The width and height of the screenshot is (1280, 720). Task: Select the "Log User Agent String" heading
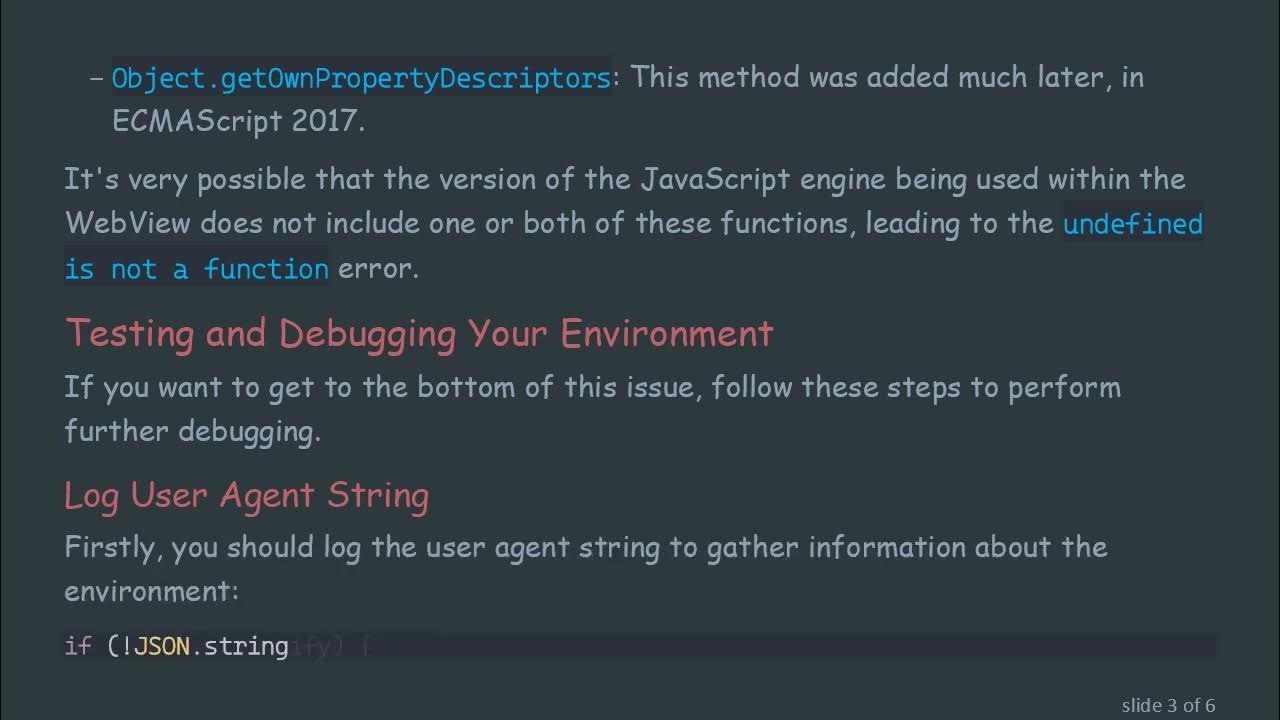click(246, 495)
